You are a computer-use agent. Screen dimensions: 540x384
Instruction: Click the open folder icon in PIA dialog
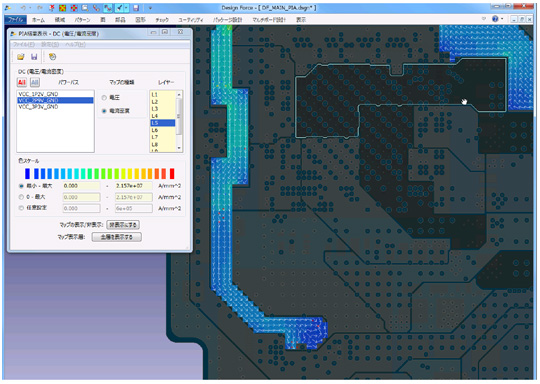21,57
